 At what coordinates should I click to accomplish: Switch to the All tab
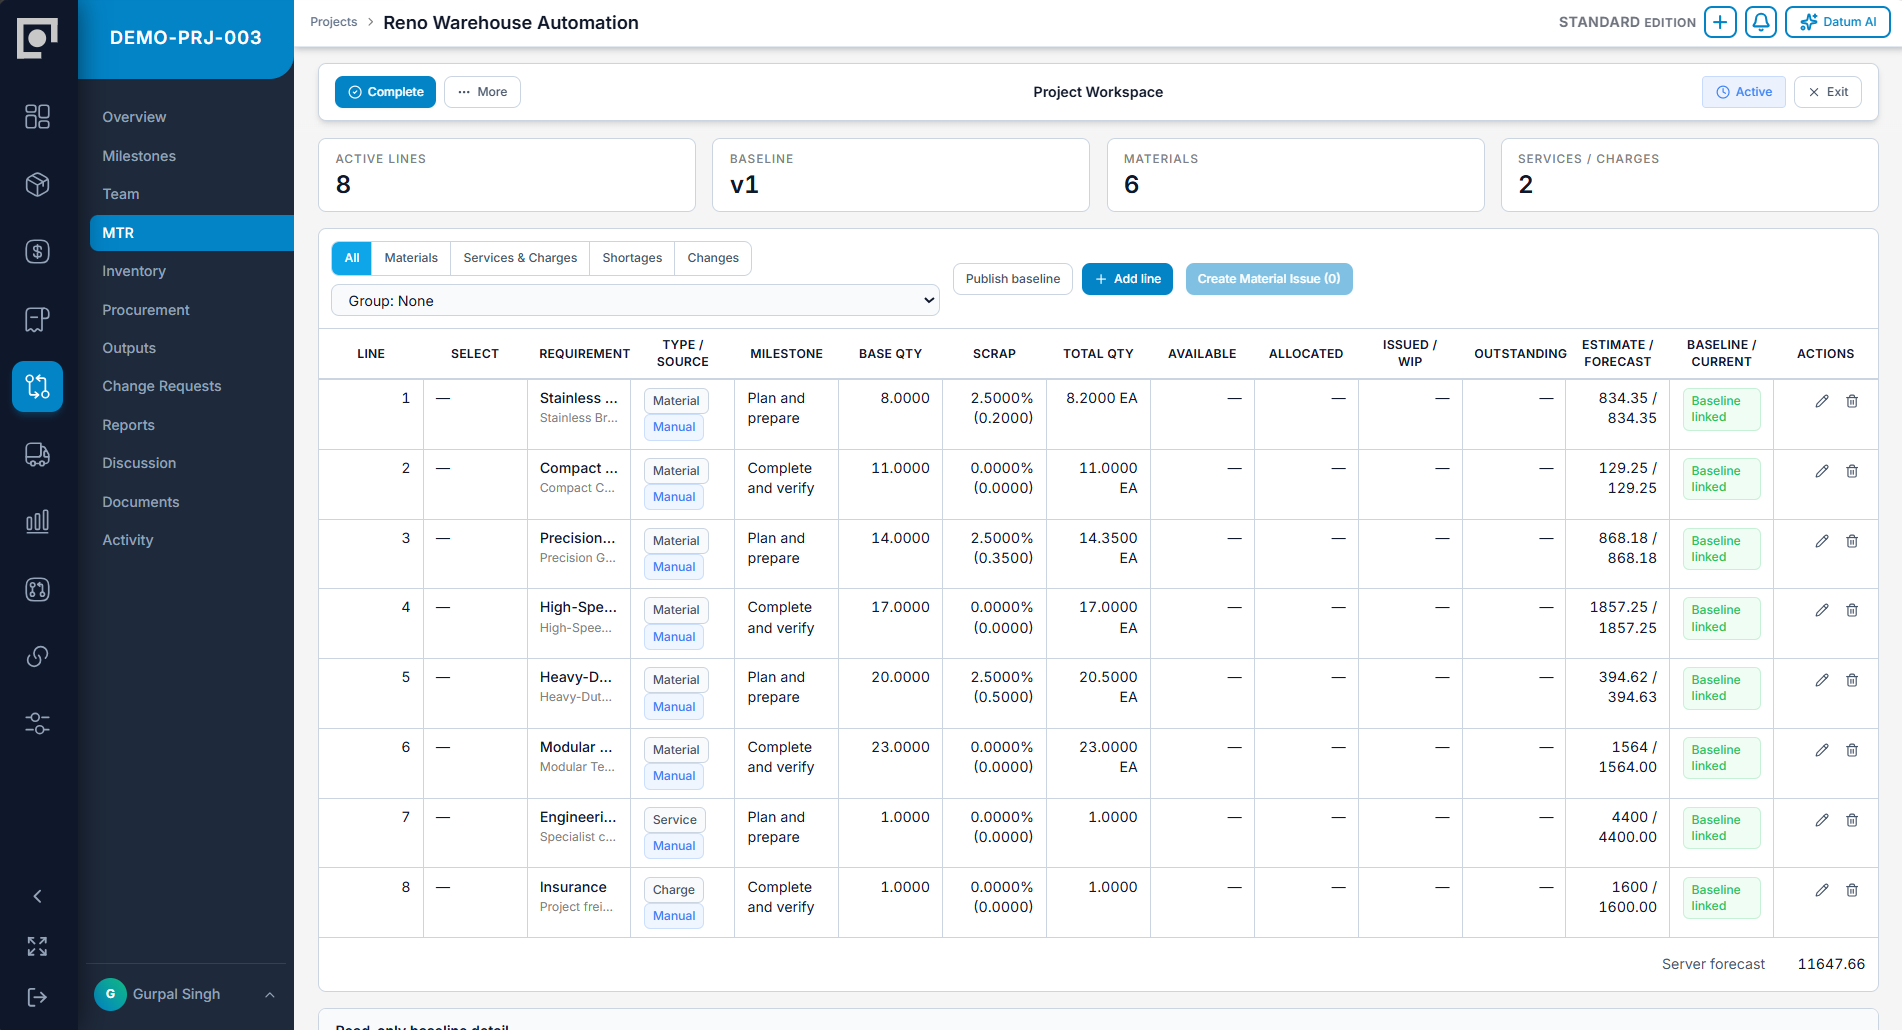[x=352, y=258]
